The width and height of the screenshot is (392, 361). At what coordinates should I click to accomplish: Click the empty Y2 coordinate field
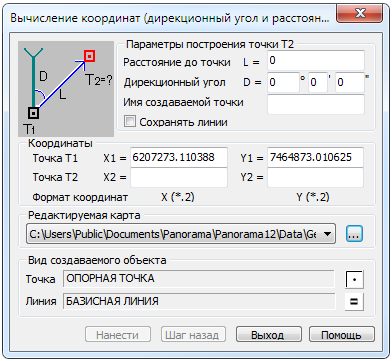pos(315,177)
